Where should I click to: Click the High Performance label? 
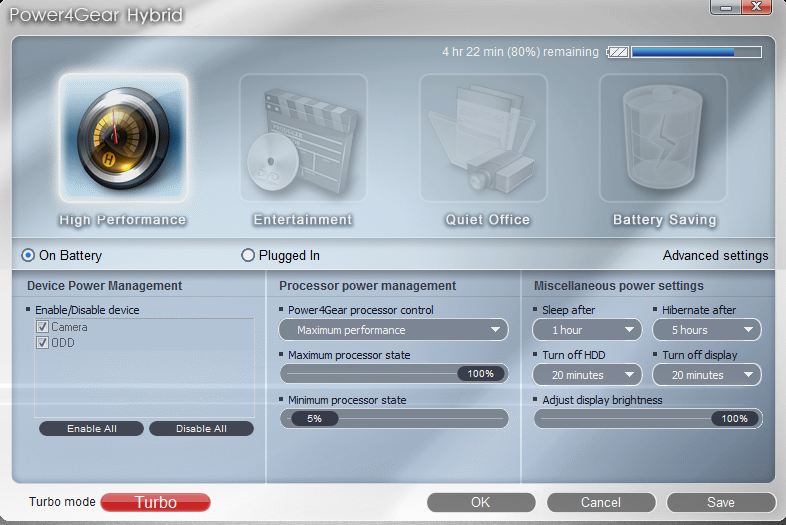123,220
